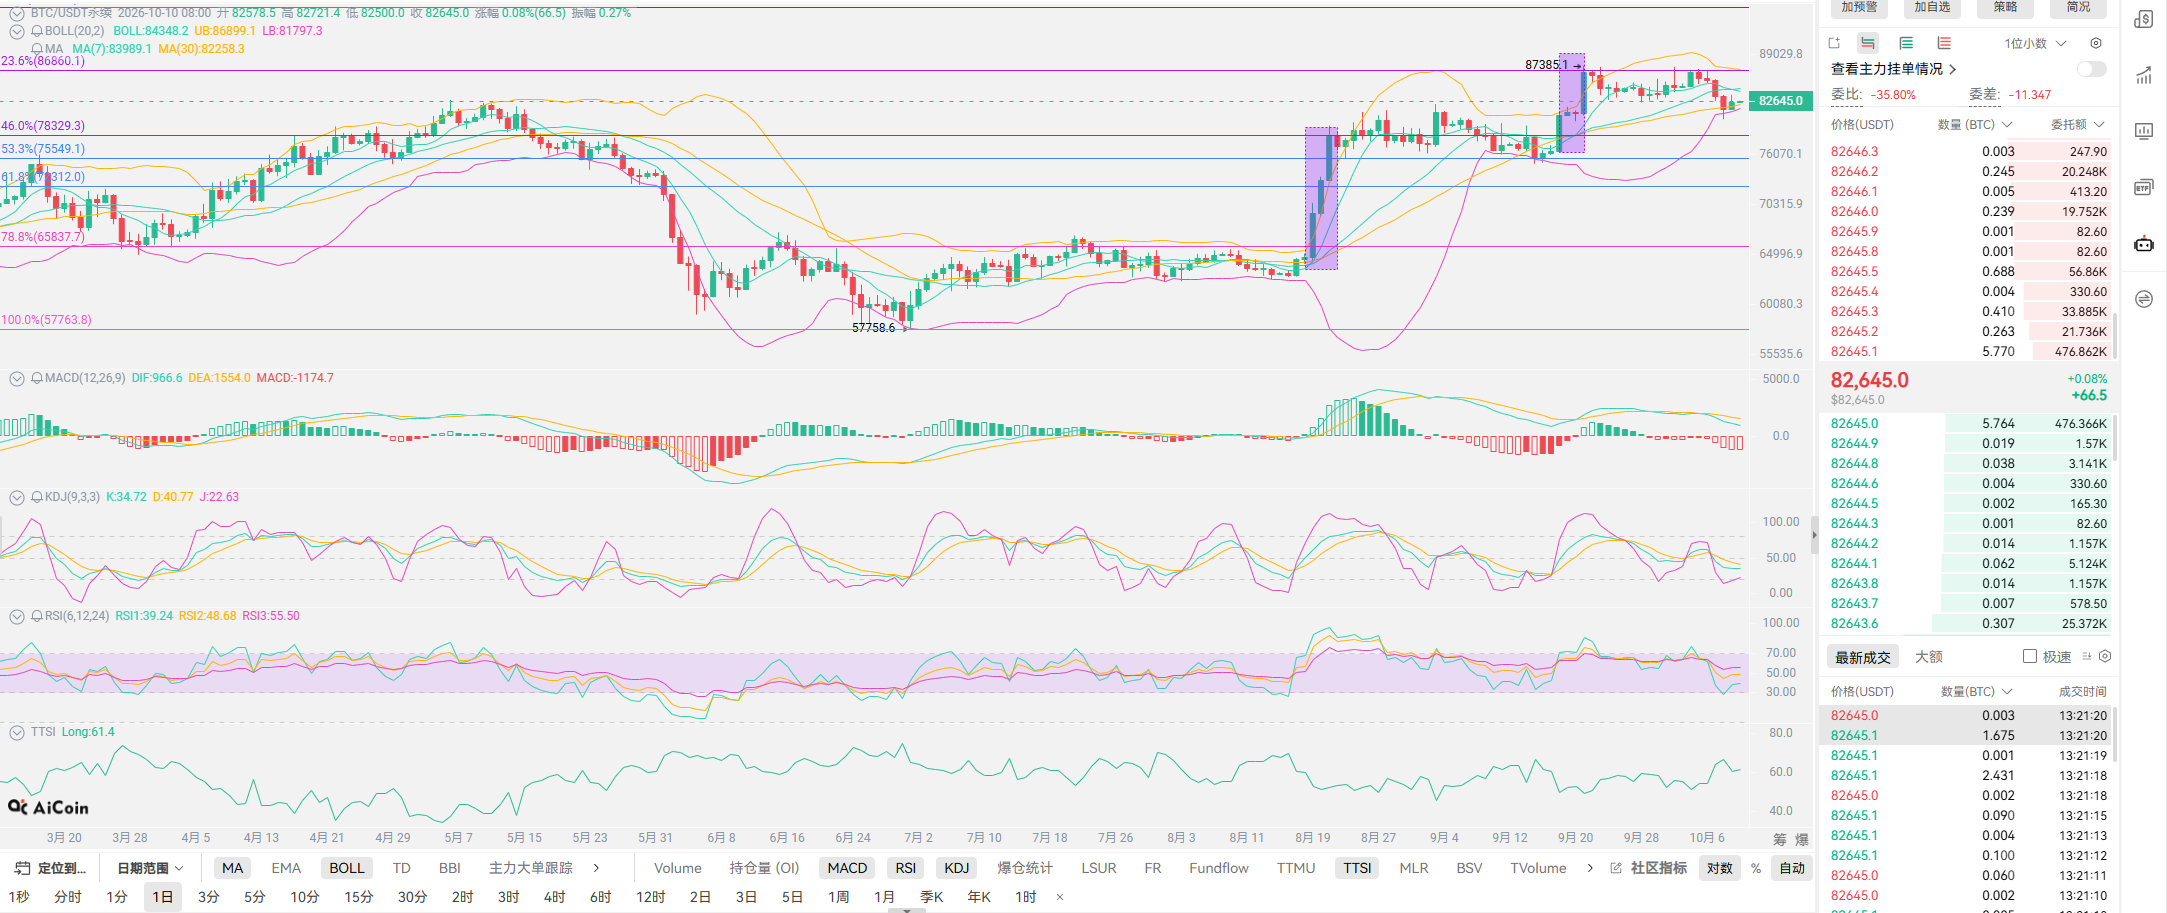2167x913 pixels.
Task: Click the calendar locate-to icon
Action: coord(20,868)
